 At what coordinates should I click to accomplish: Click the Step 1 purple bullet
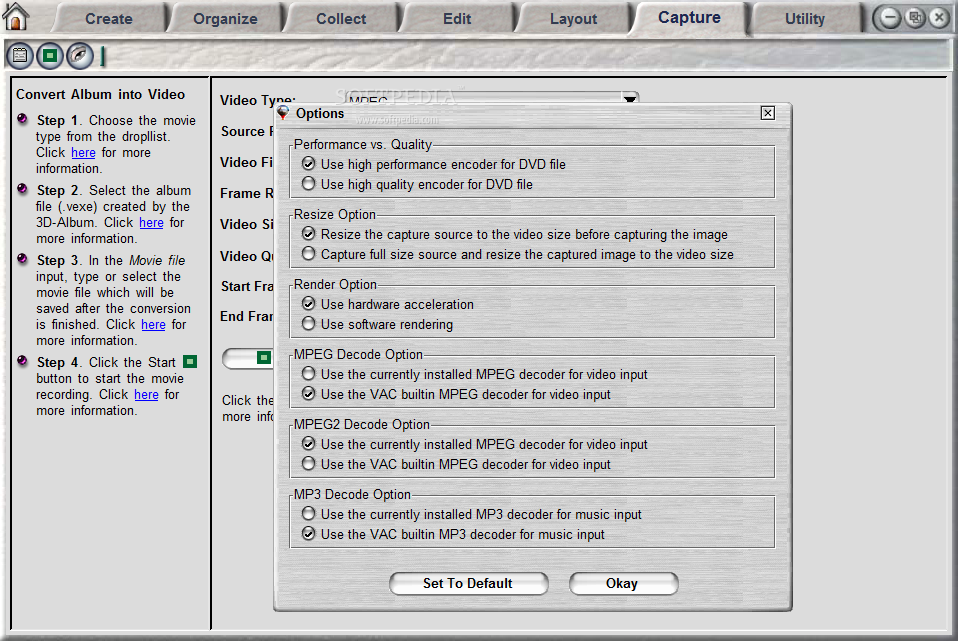(22, 119)
